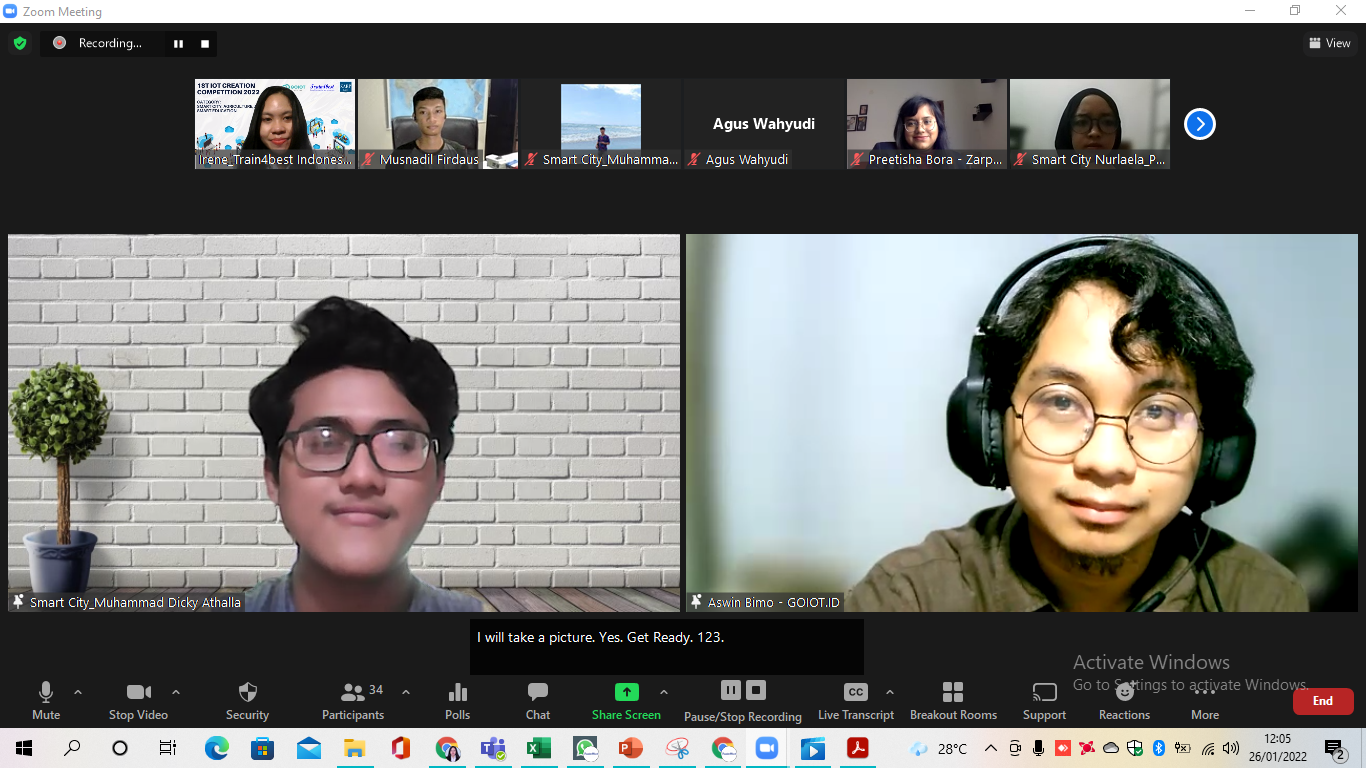The height and width of the screenshot is (768, 1366).
Task: Show hidden system tray icons
Action: [x=991, y=748]
